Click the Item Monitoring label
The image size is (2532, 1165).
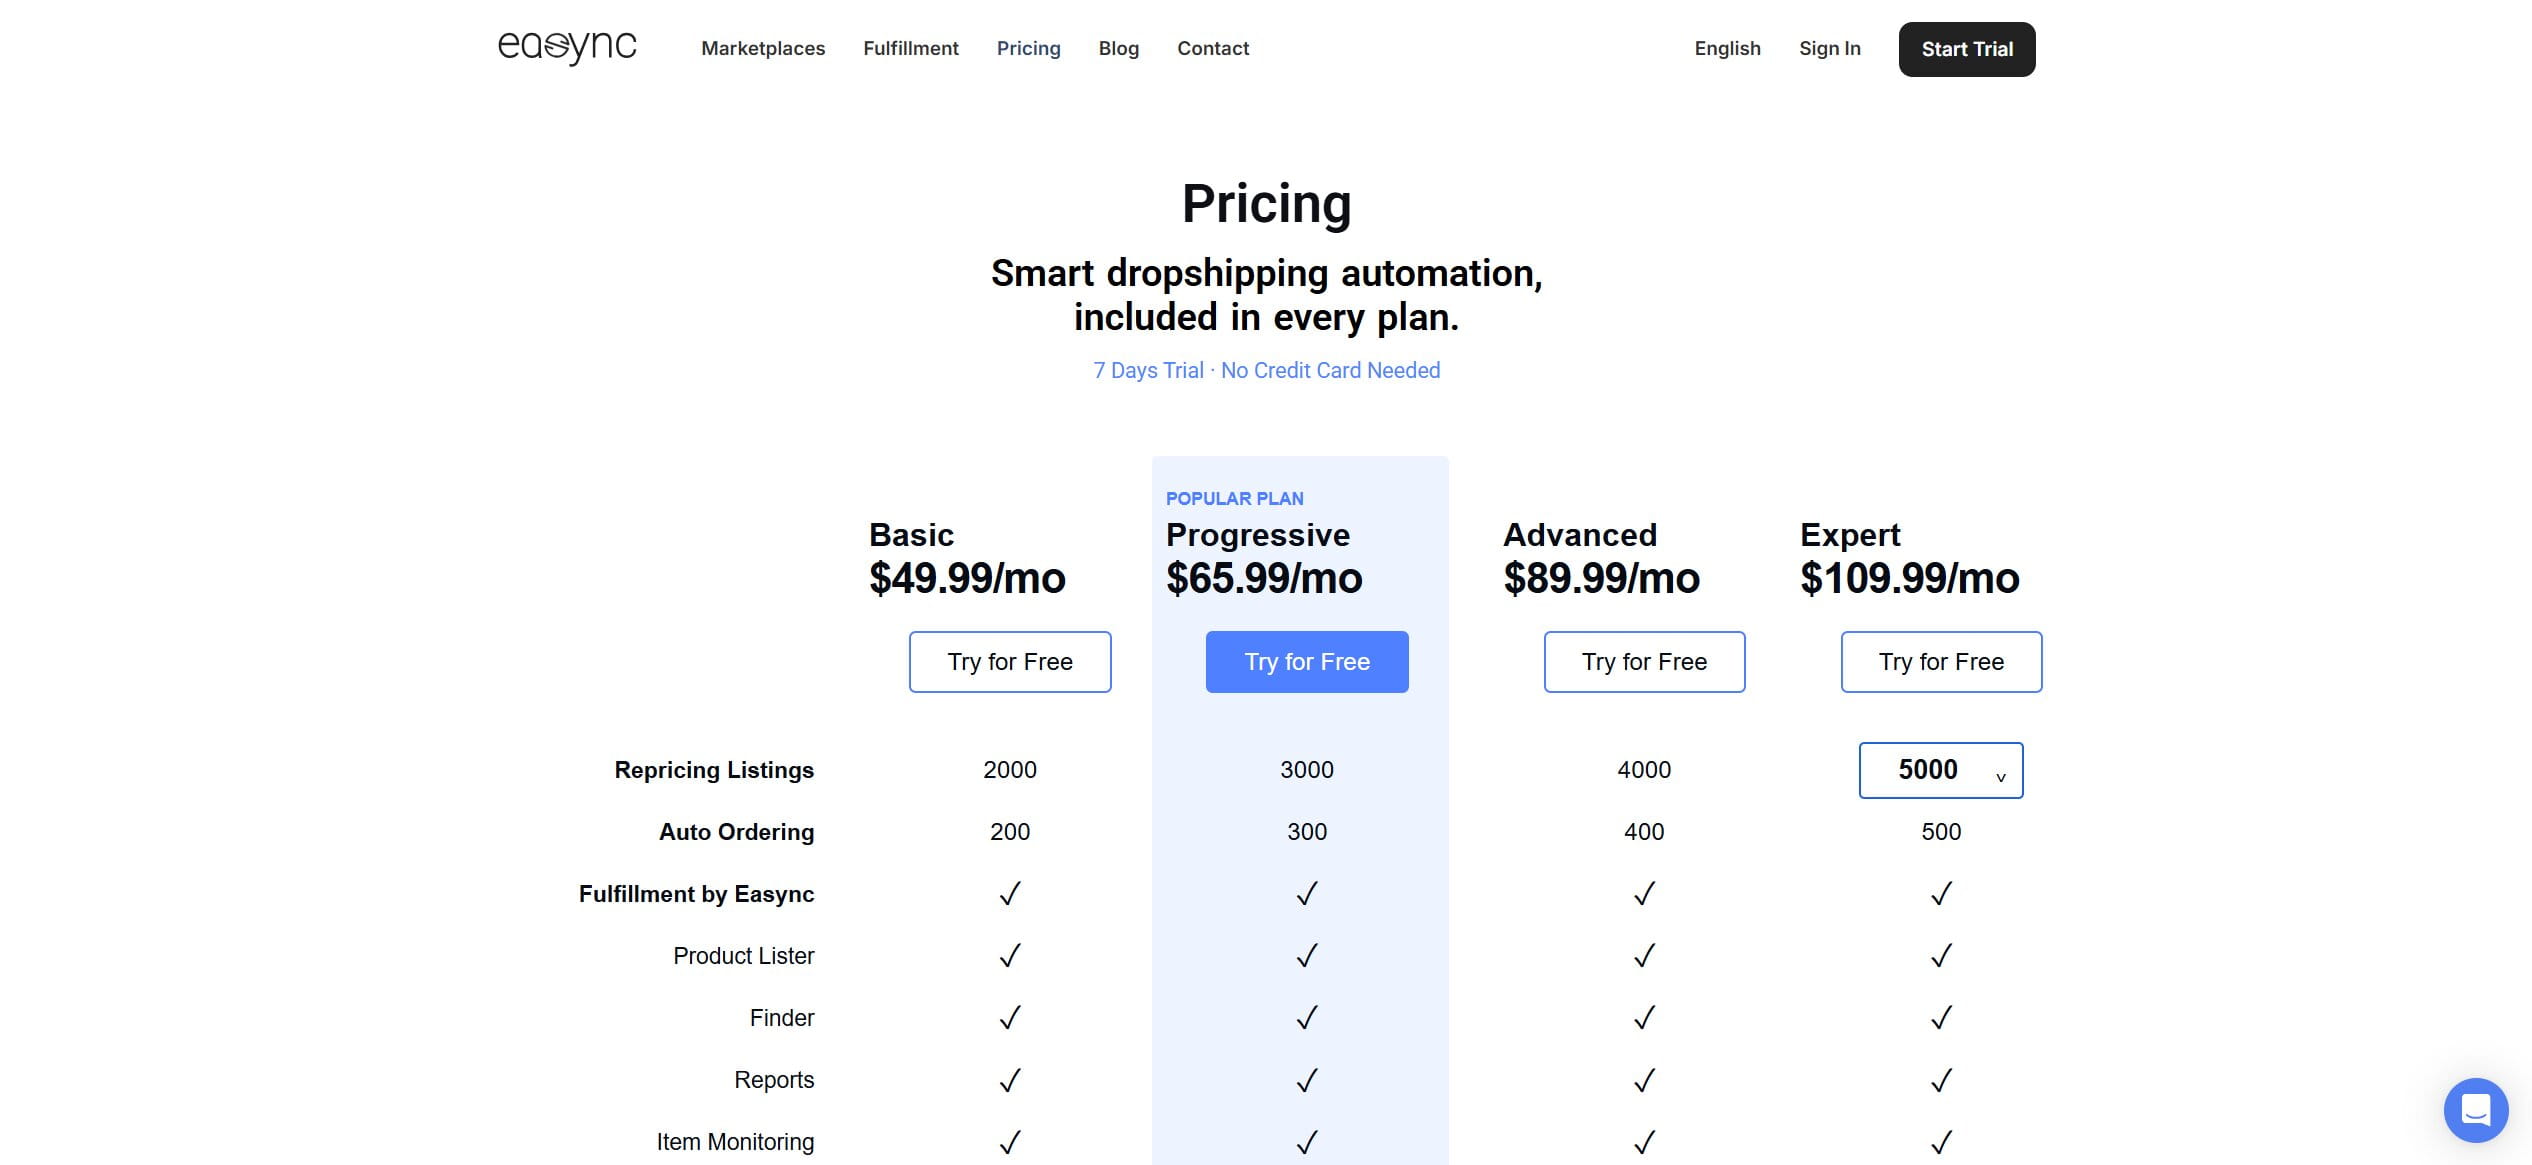(x=735, y=1142)
